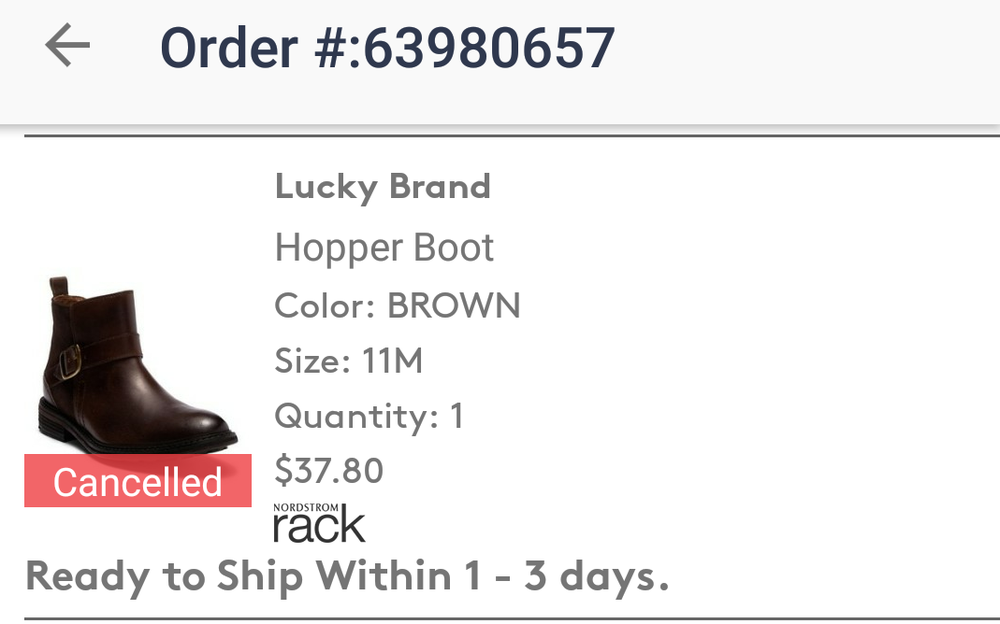This screenshot has width=1000, height=624.
Task: Click the Ready to Ship message
Action: (346, 576)
